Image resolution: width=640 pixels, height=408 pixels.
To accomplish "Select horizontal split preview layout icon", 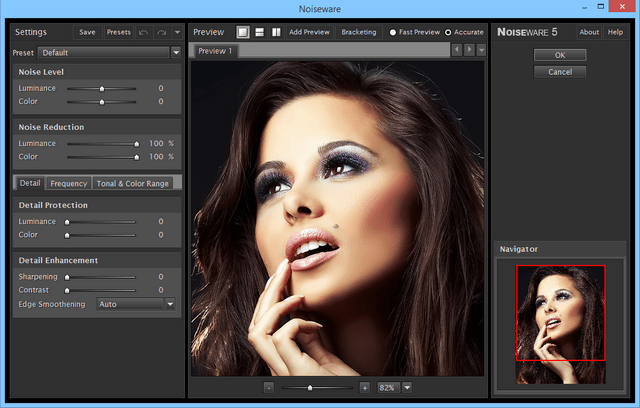I will [258, 32].
